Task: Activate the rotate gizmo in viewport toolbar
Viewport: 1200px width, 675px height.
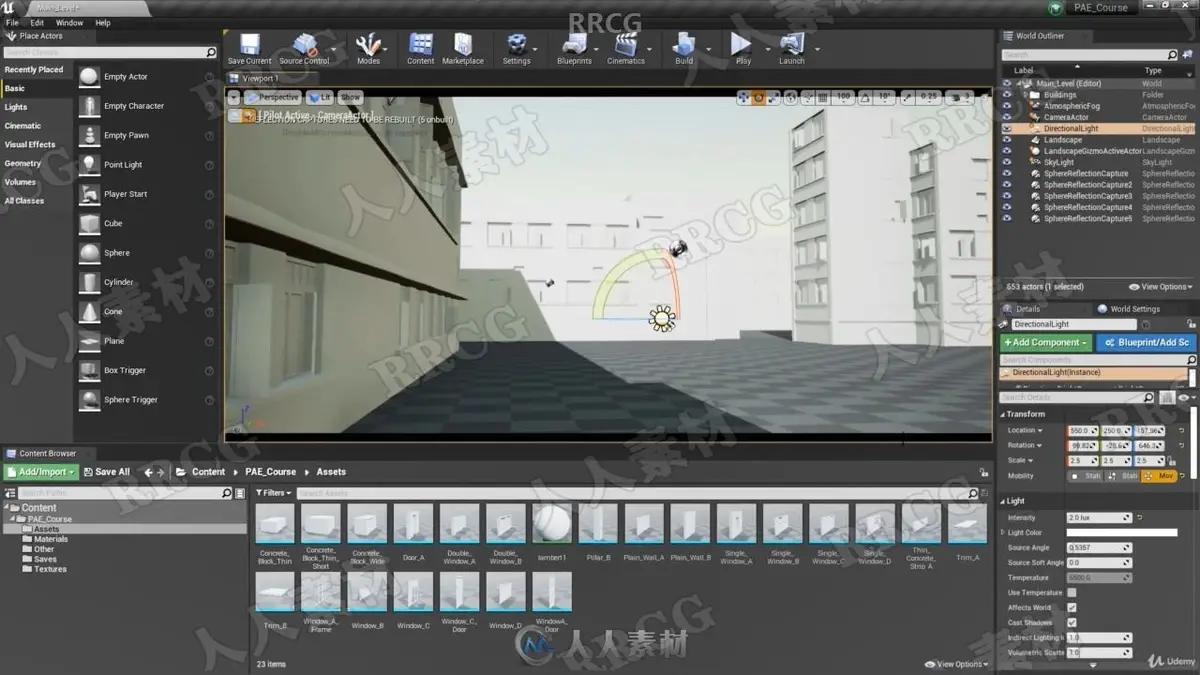Action: click(759, 97)
